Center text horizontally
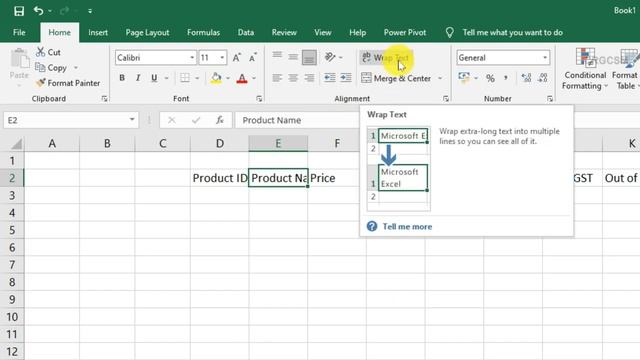The height and width of the screenshot is (360, 640). coord(293,78)
